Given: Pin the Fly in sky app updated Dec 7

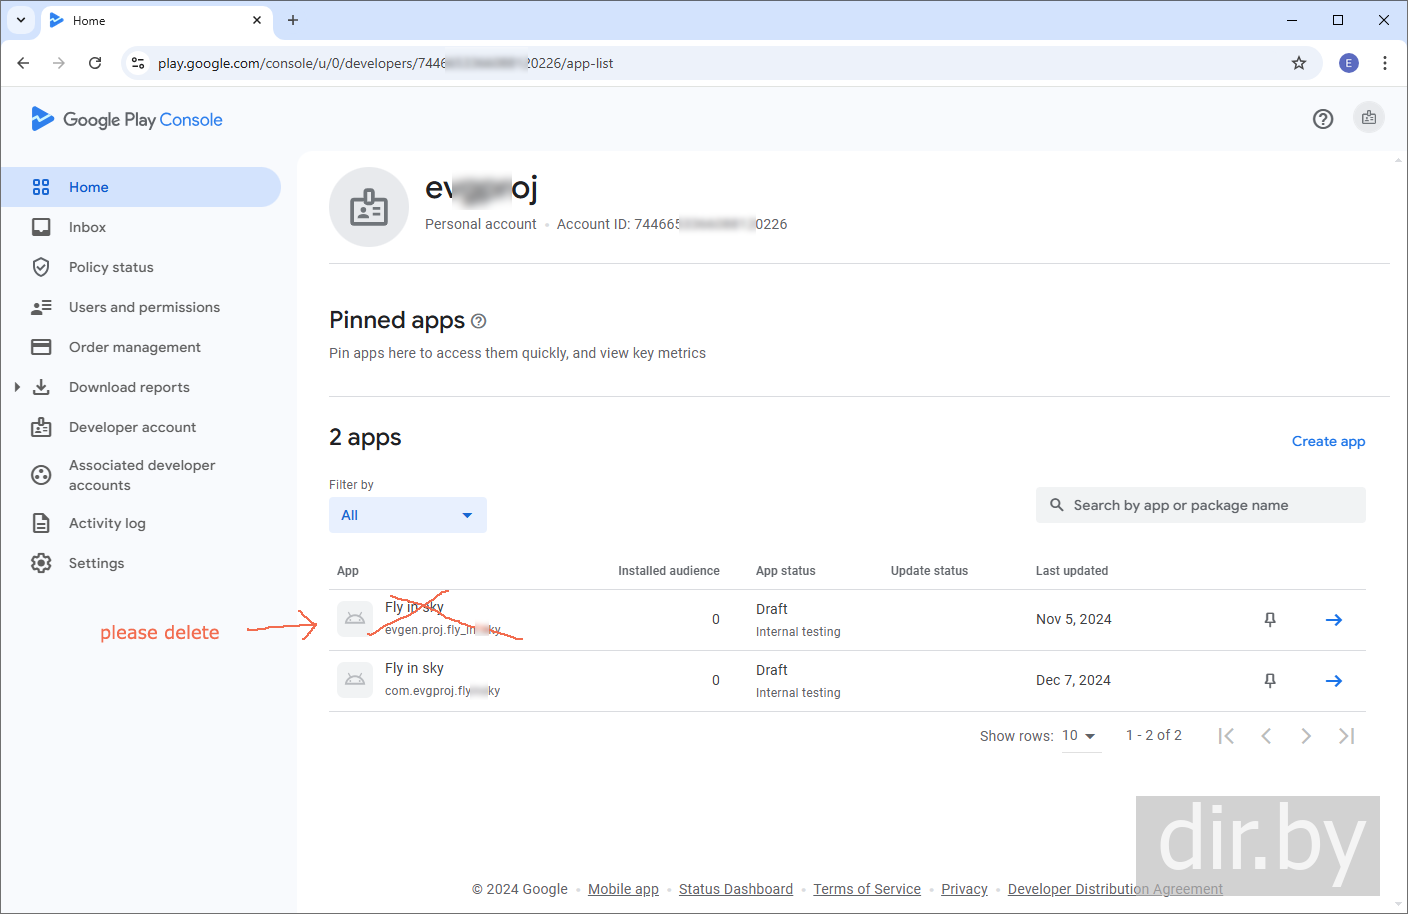Looking at the screenshot, I should pyautogui.click(x=1269, y=681).
